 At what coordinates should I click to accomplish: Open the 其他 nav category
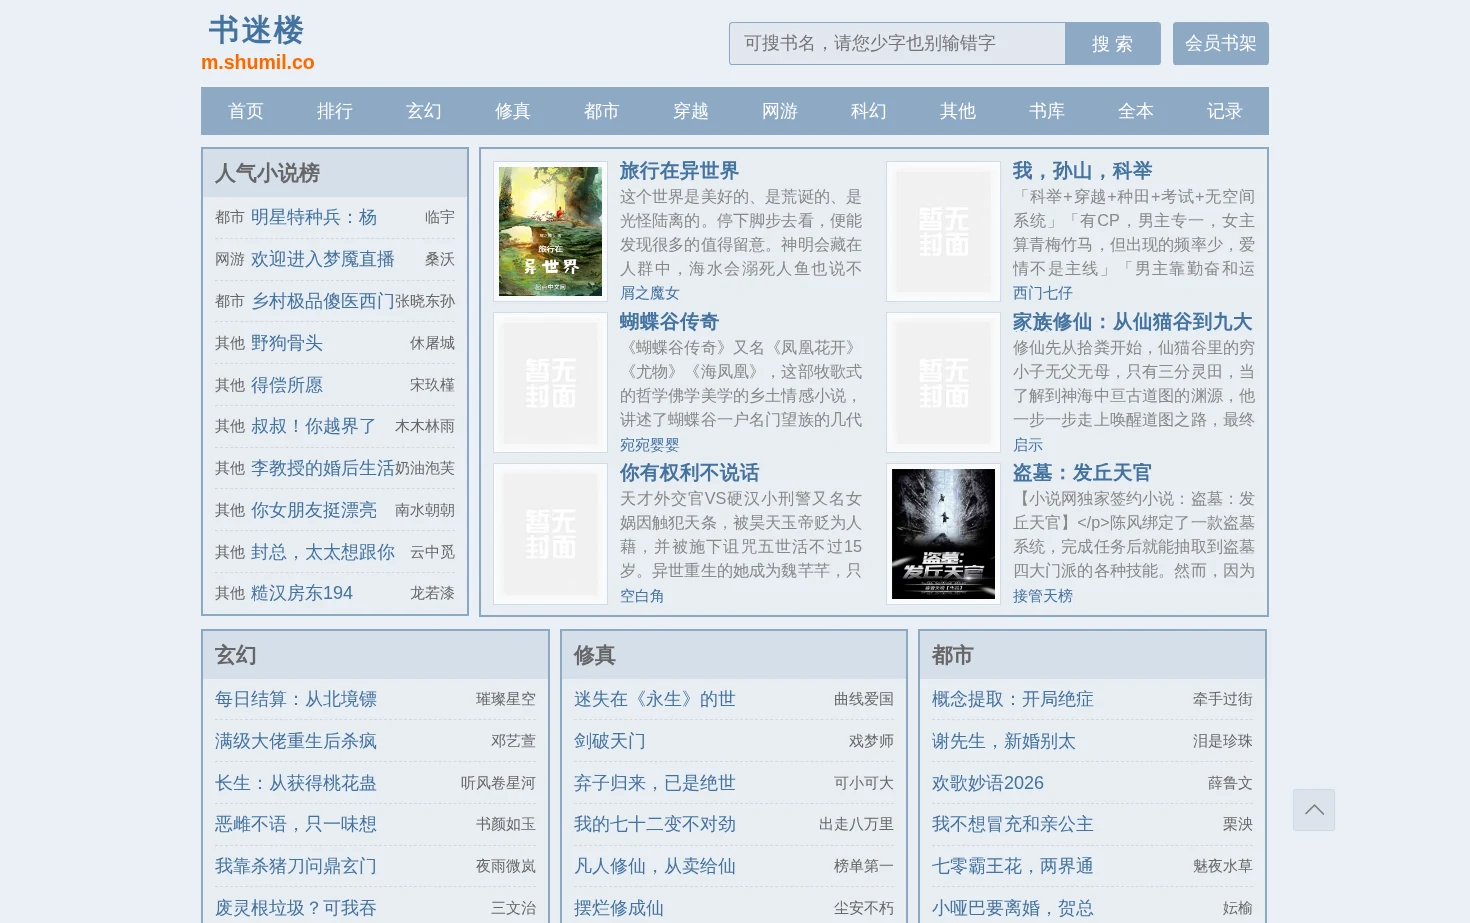point(958,111)
